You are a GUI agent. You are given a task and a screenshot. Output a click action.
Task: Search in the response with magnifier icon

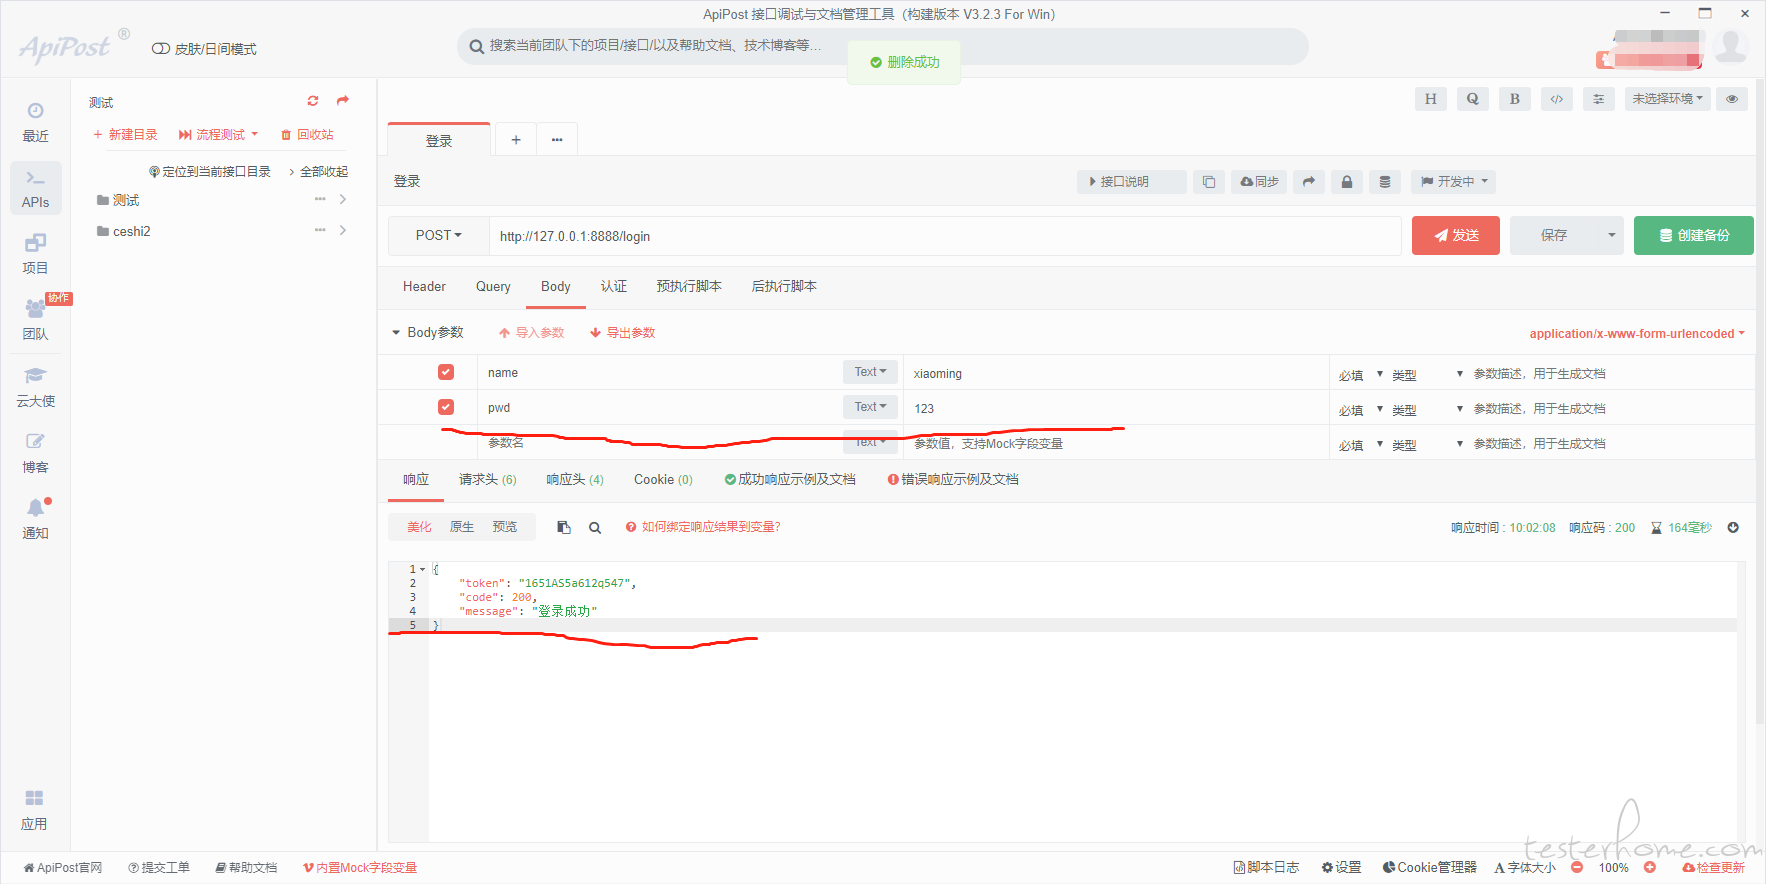click(595, 528)
